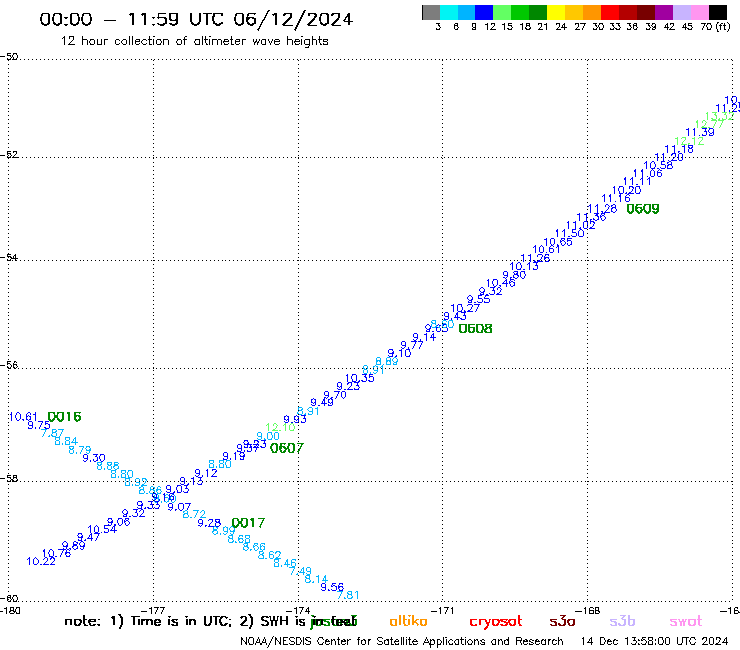Click the wave height value 9.75
This screenshot has width=740, height=650.
(39, 425)
